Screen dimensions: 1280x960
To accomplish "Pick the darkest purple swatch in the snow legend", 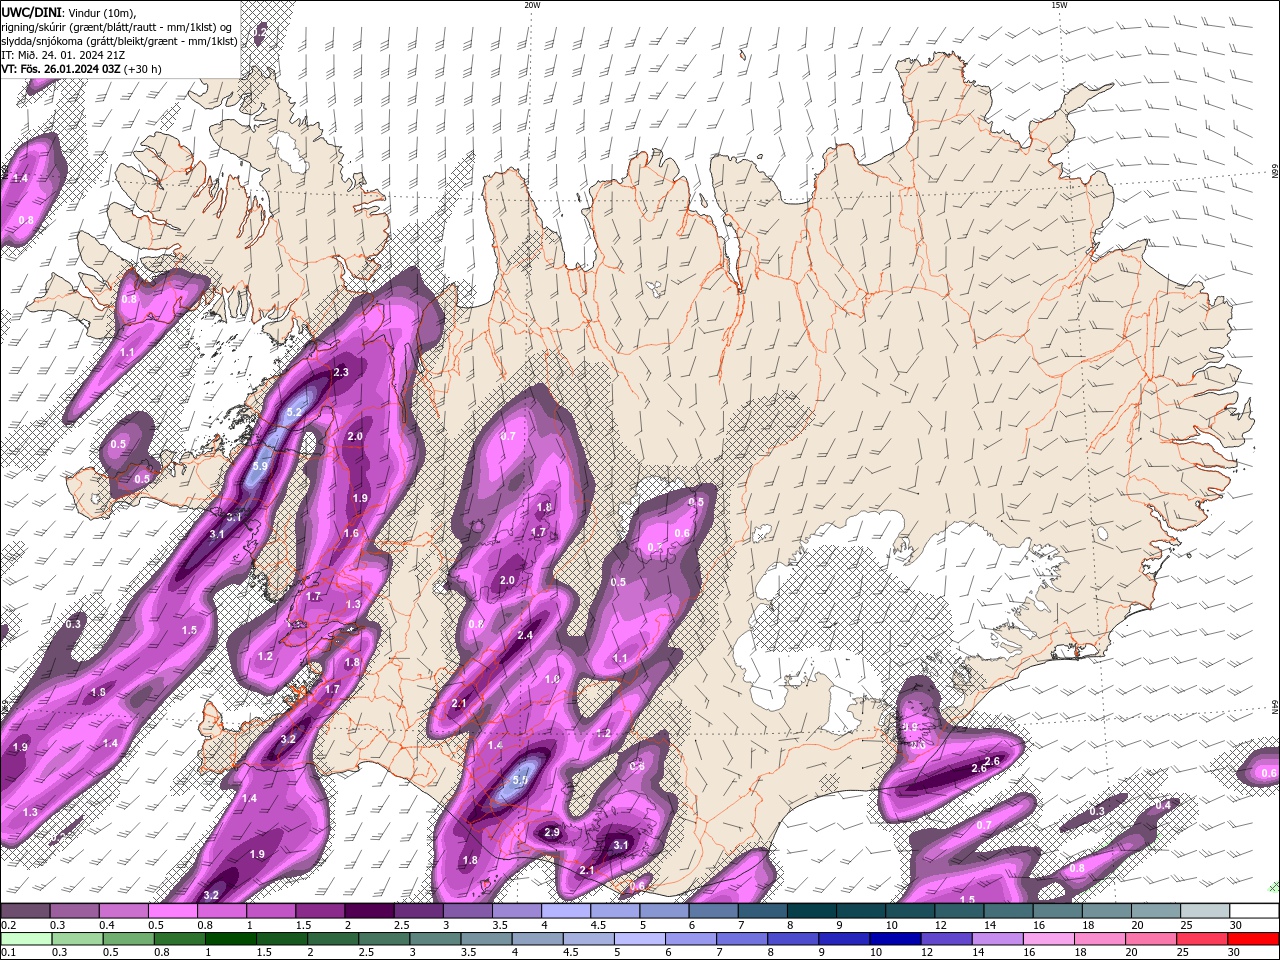I will pyautogui.click(x=368, y=911).
